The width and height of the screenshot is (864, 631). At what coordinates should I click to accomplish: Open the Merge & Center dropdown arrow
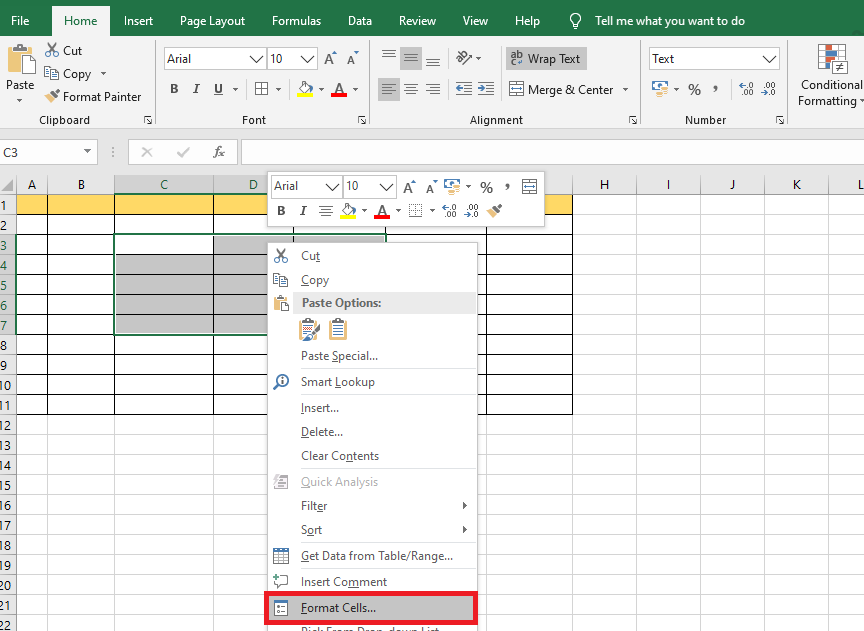(626, 89)
